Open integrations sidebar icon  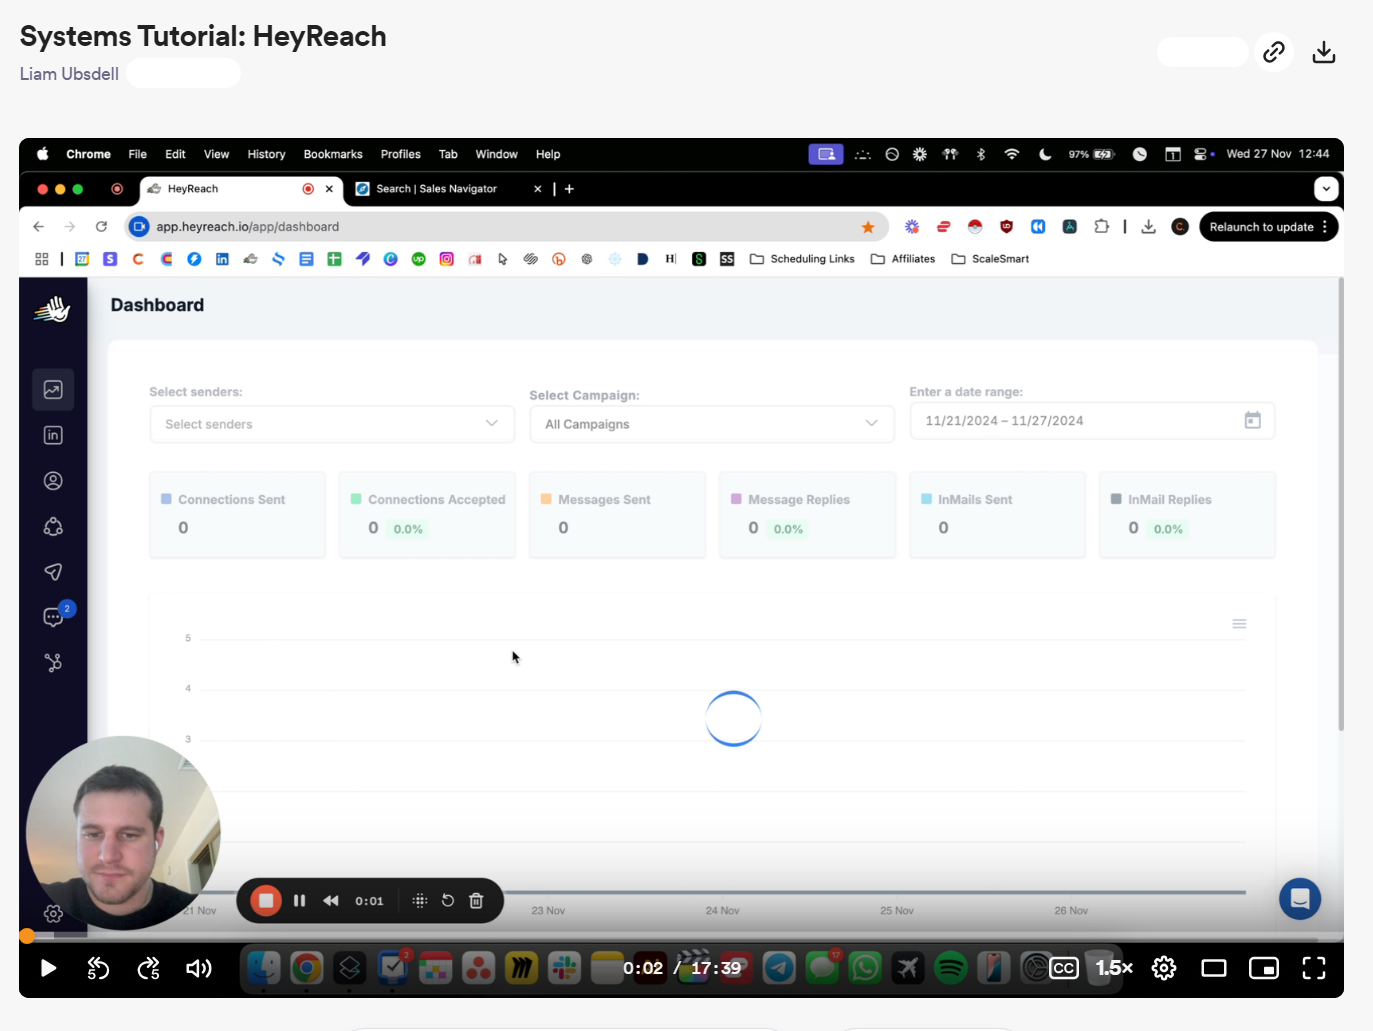(x=53, y=663)
